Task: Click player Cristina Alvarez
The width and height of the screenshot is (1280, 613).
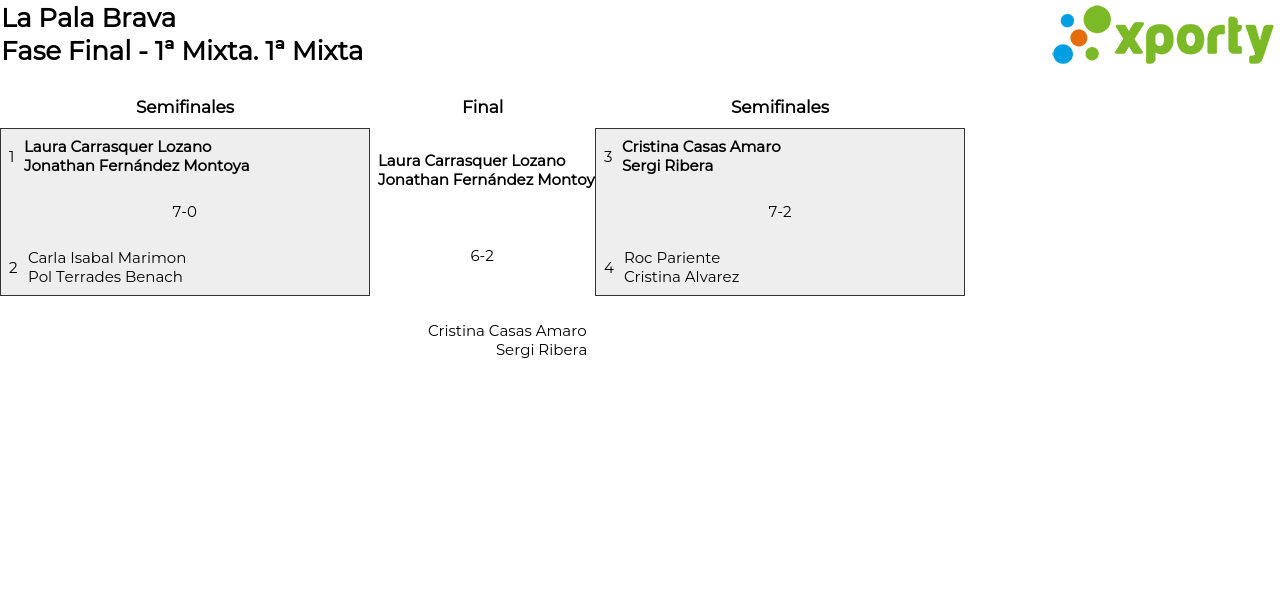Action: coord(681,277)
